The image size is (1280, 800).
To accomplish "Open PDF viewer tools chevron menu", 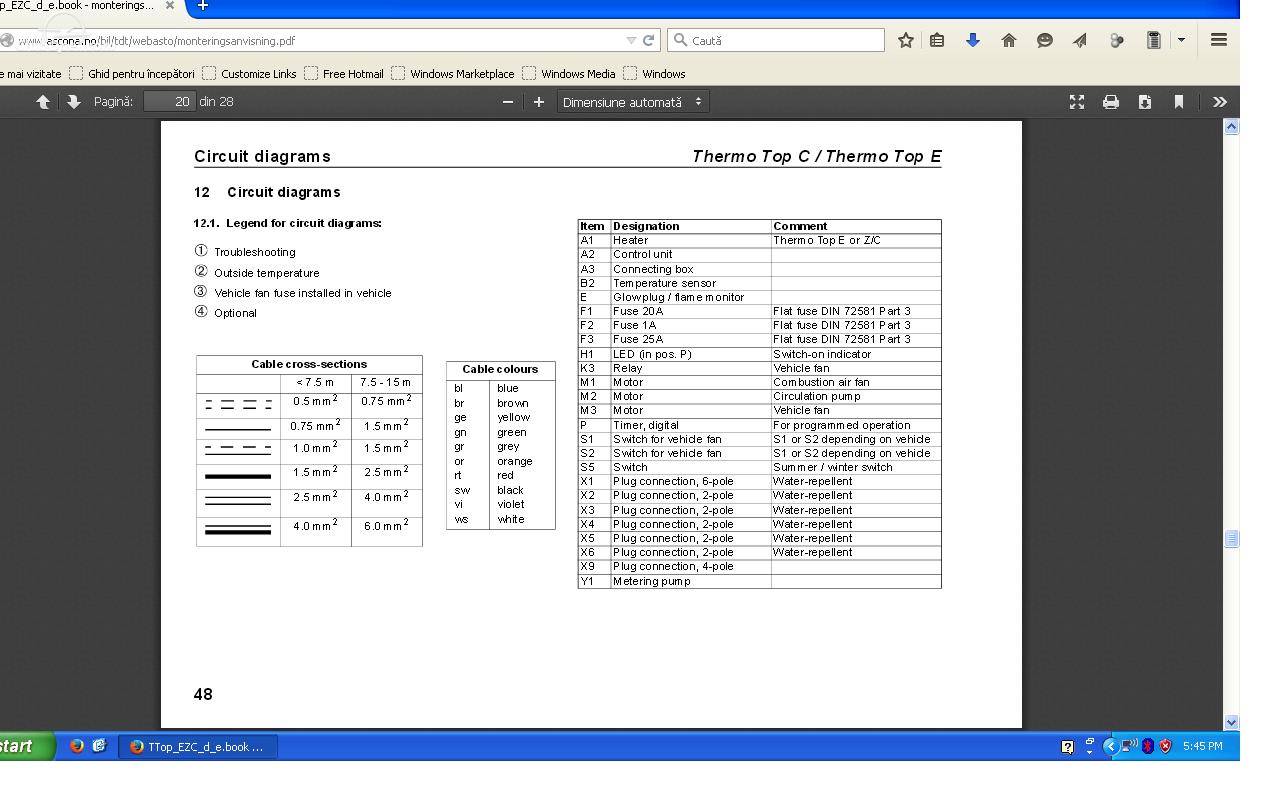I will [x=1220, y=102].
